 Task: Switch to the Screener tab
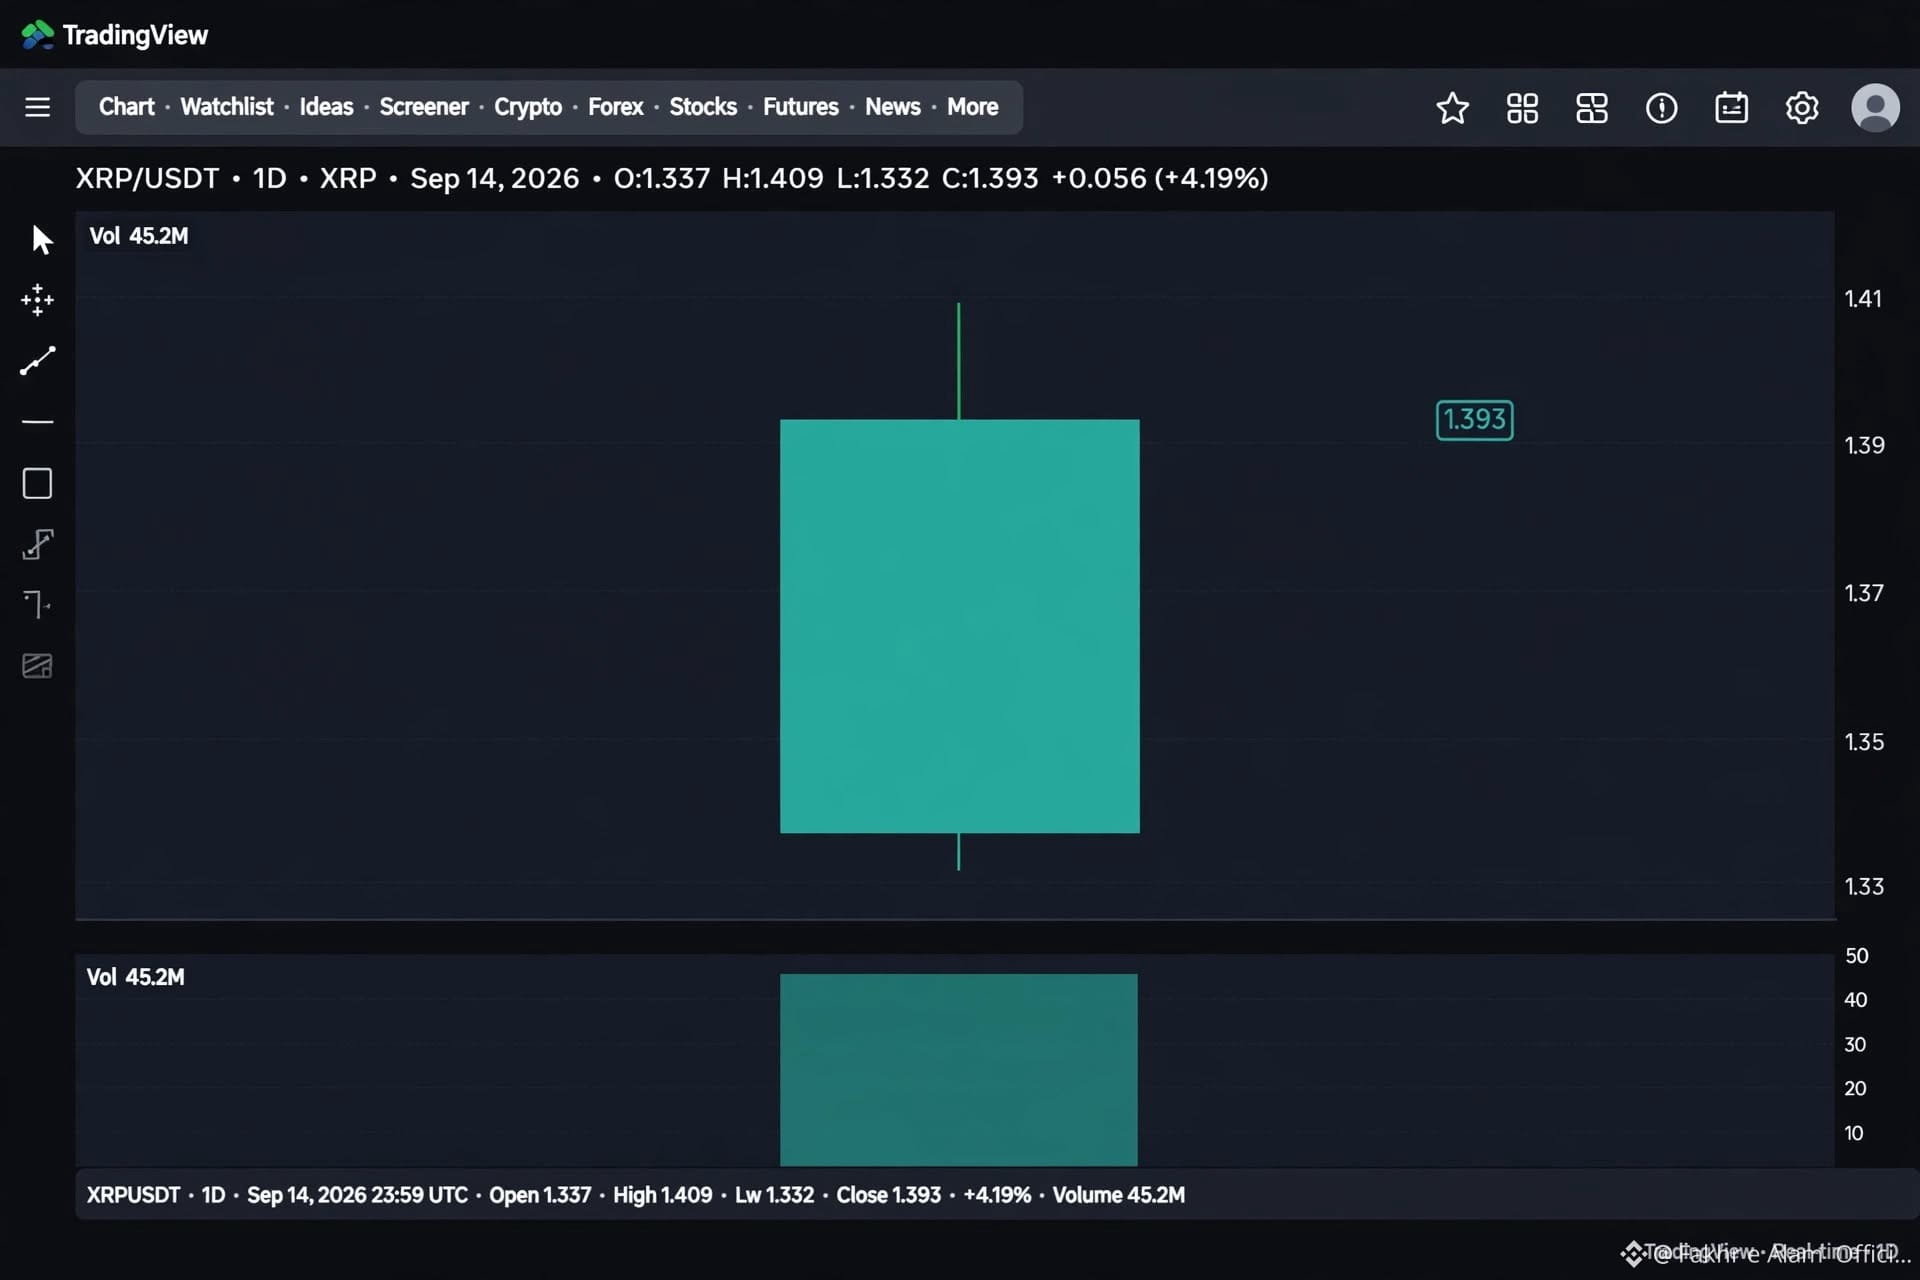423,107
